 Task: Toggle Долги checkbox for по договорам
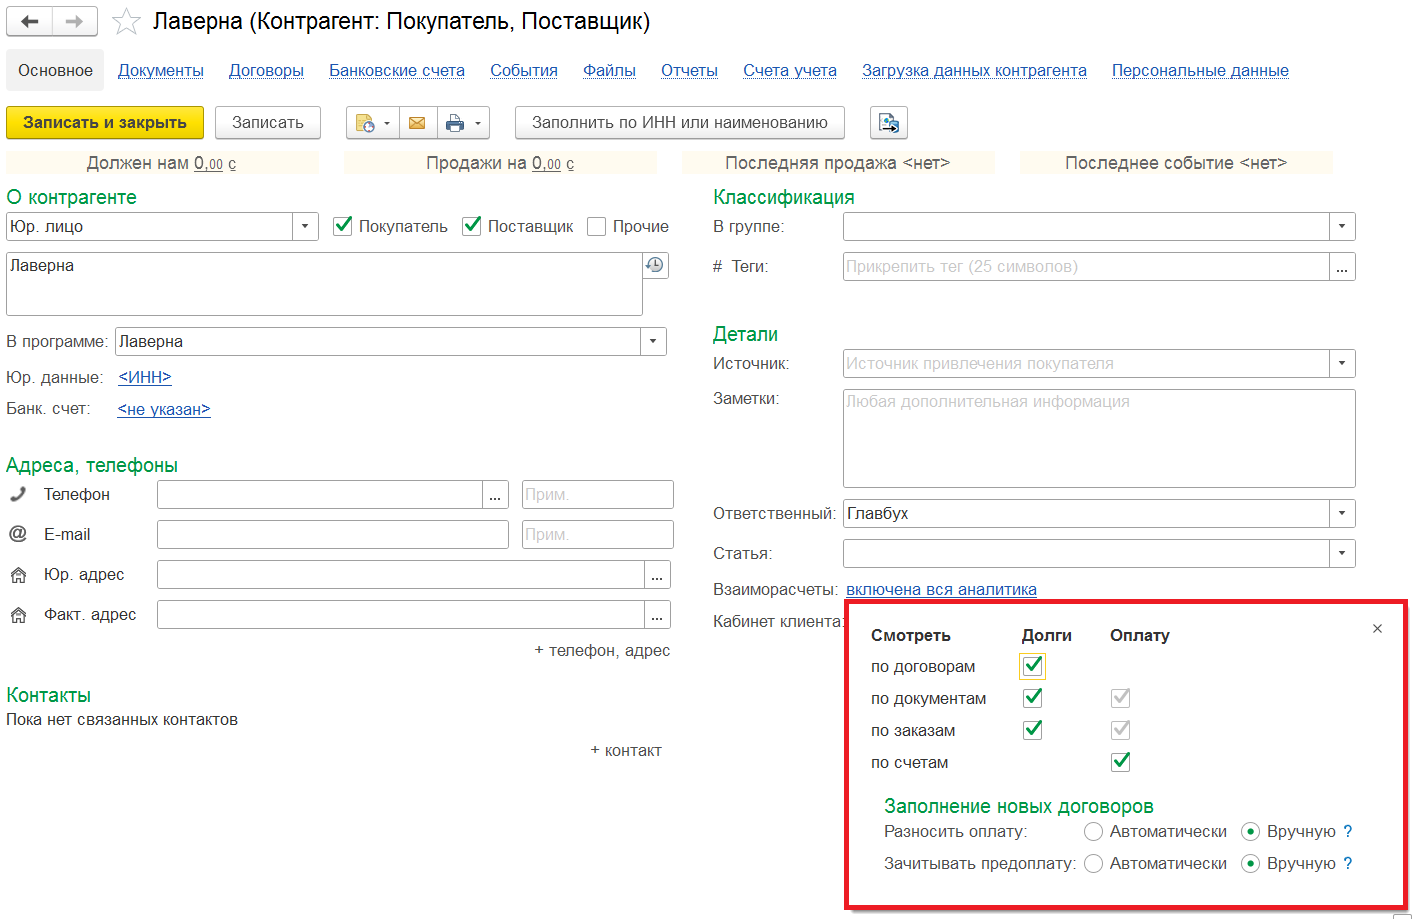point(1033,666)
